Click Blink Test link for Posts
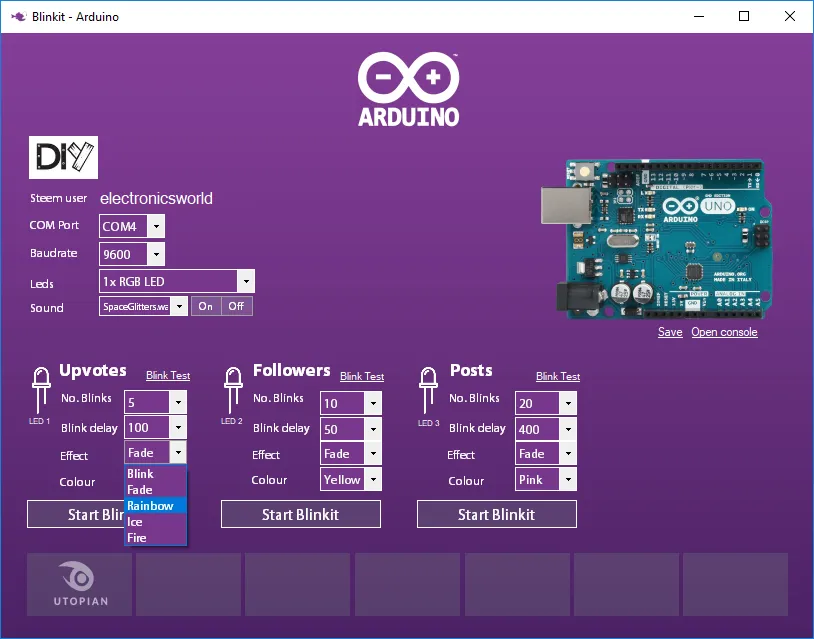Viewport: 814px width, 639px height. [558, 376]
